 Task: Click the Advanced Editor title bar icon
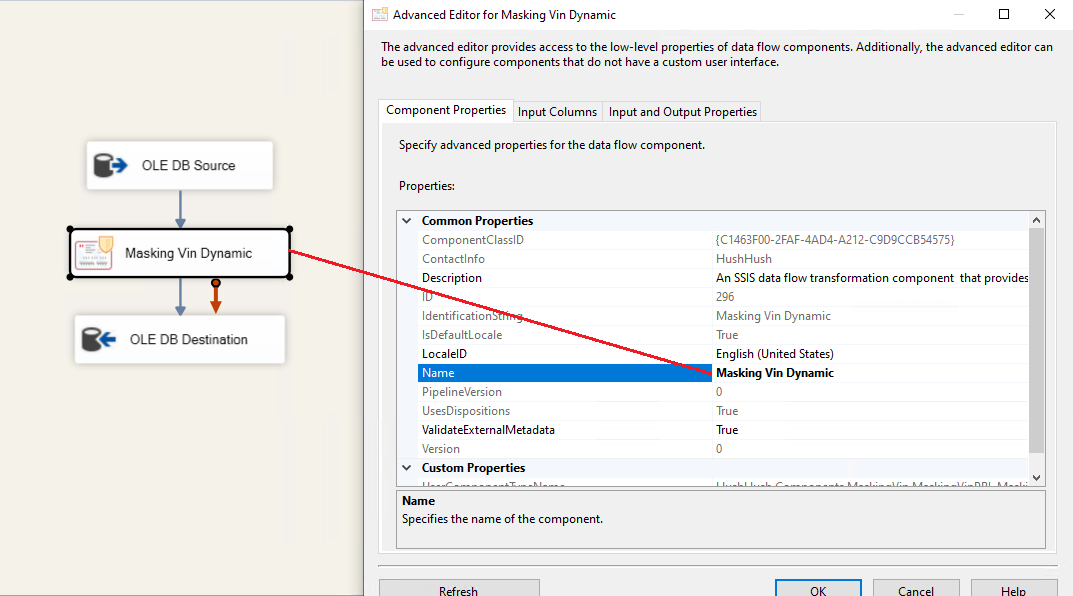point(379,15)
